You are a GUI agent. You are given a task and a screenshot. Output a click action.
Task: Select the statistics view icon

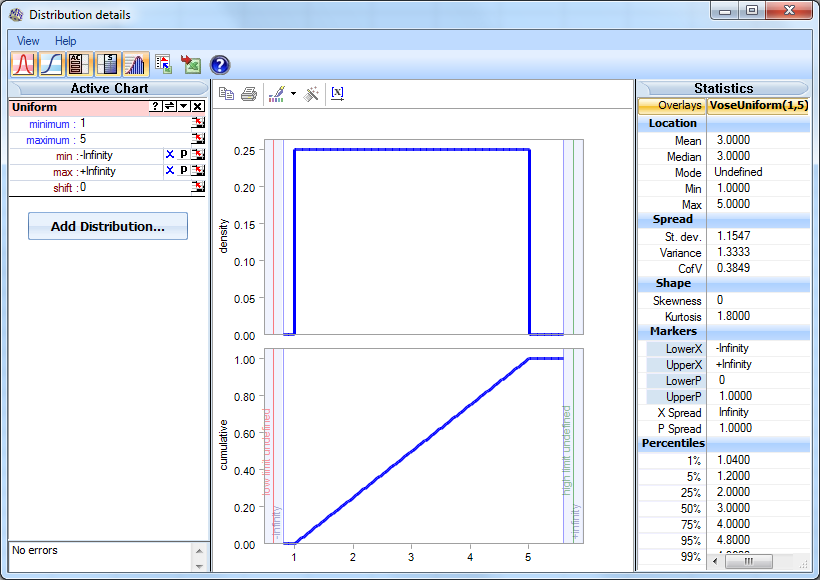108,63
